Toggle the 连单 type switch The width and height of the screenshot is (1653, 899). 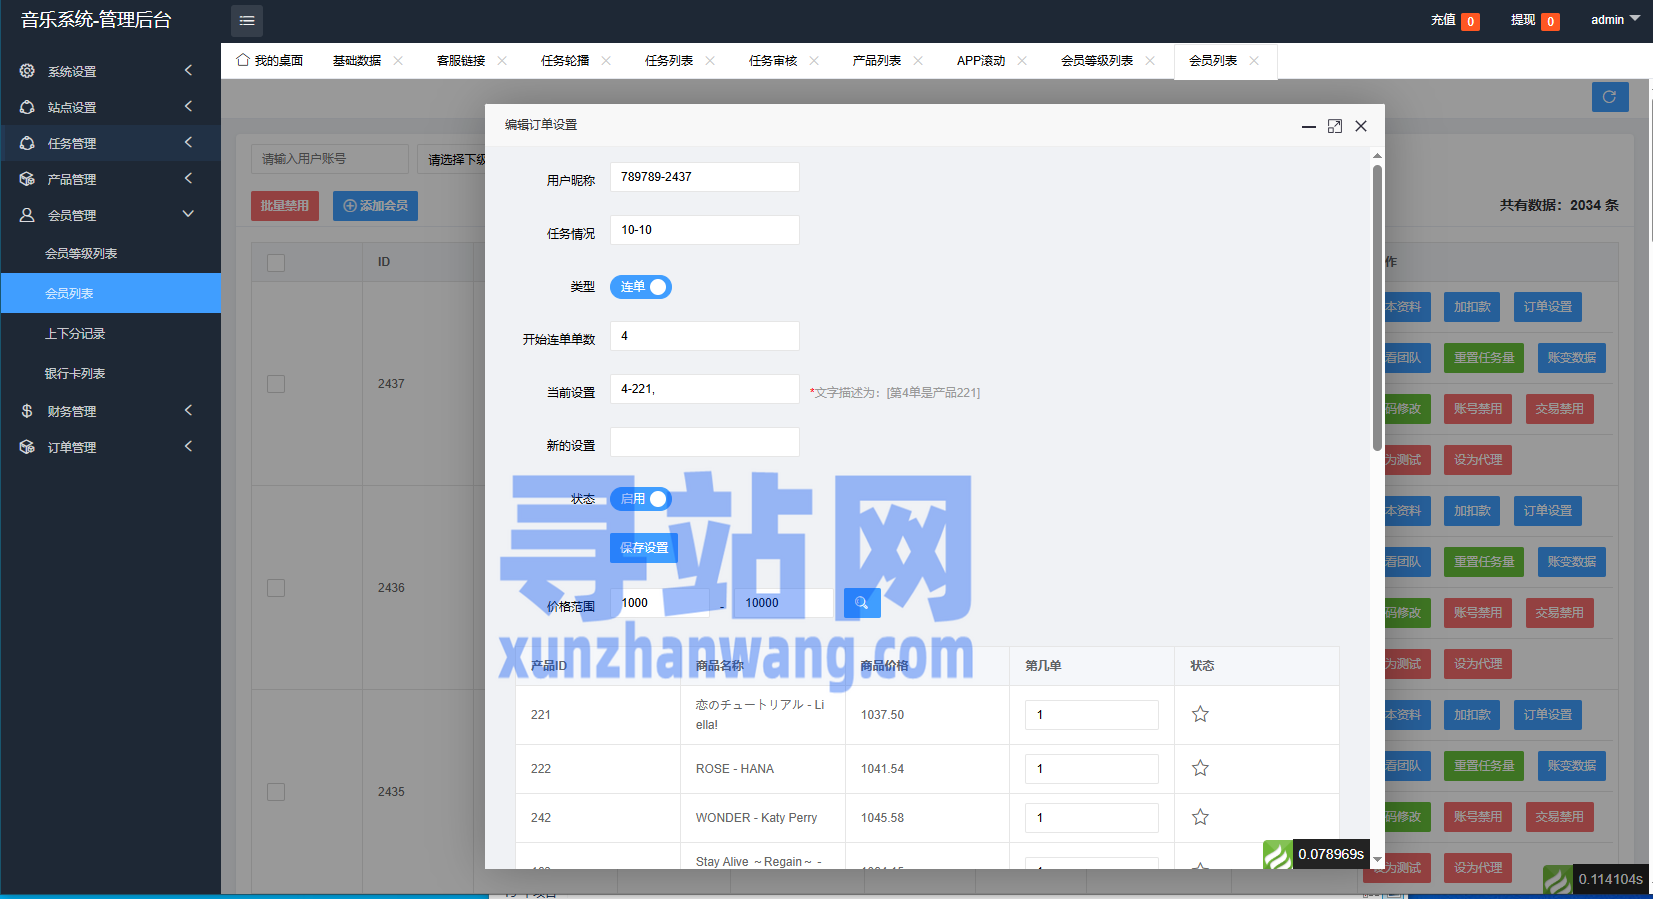(x=641, y=287)
